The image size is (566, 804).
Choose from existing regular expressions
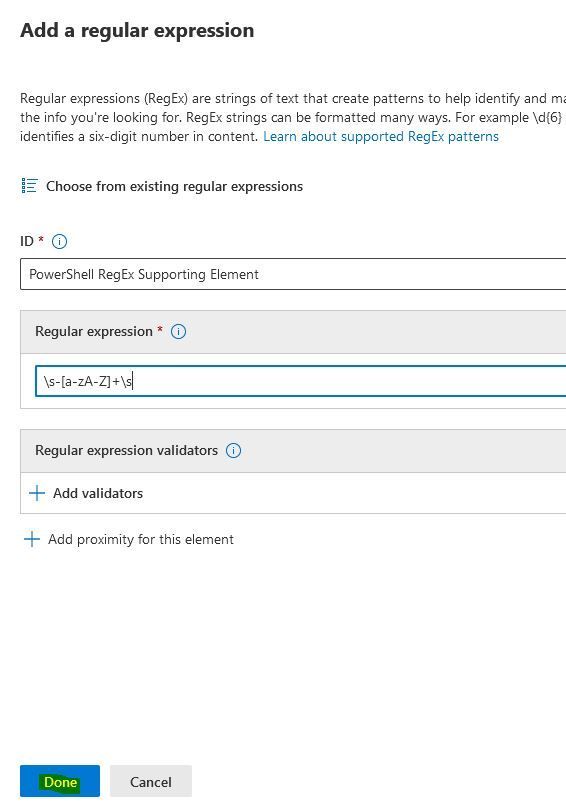coord(174,186)
